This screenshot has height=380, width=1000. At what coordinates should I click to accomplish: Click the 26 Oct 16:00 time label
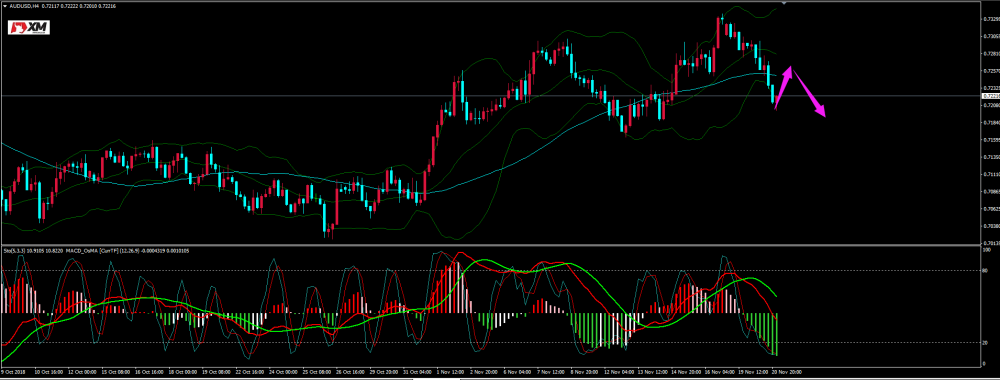coord(350,372)
